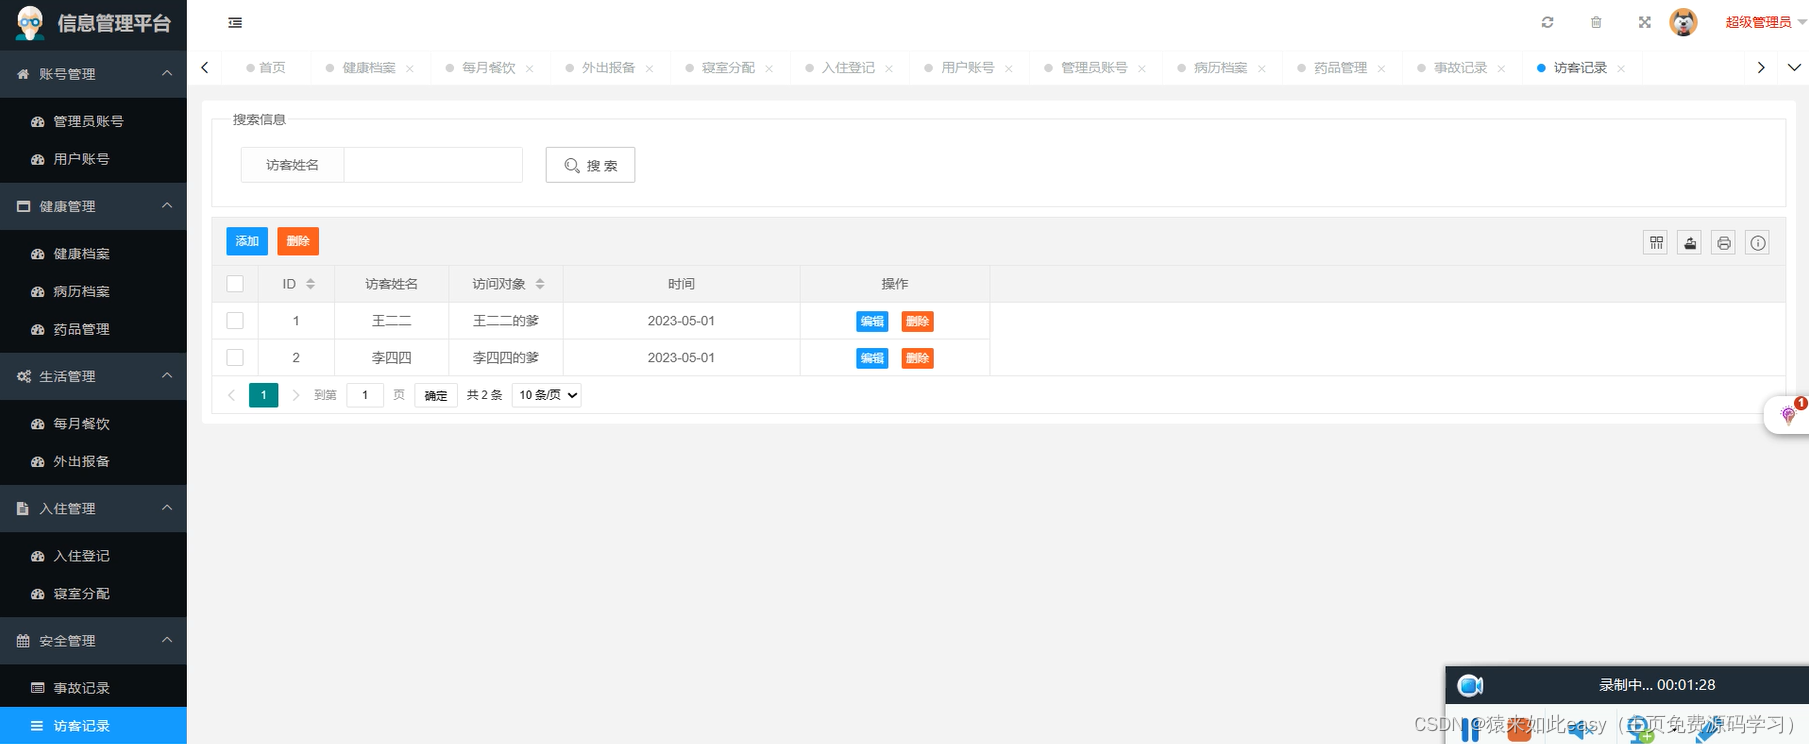Close the 访客记录 tab
The height and width of the screenshot is (744, 1809).
click(x=1621, y=68)
